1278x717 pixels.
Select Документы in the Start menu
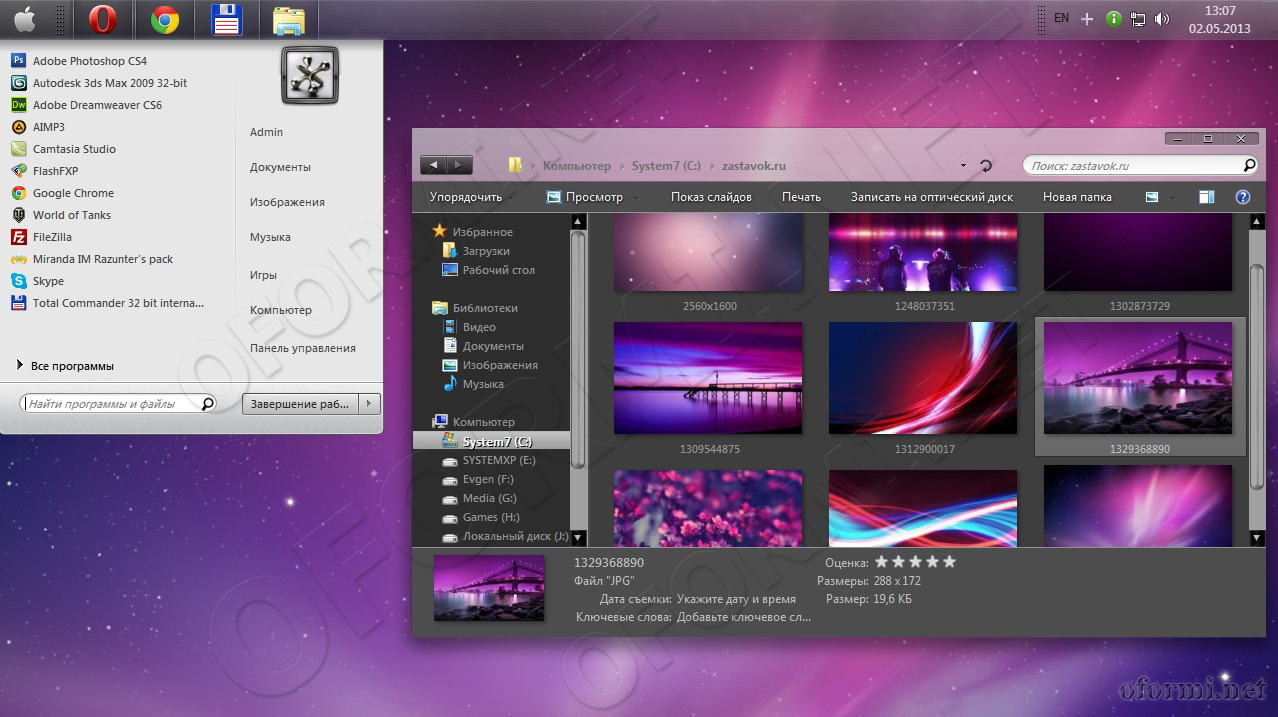pos(280,167)
